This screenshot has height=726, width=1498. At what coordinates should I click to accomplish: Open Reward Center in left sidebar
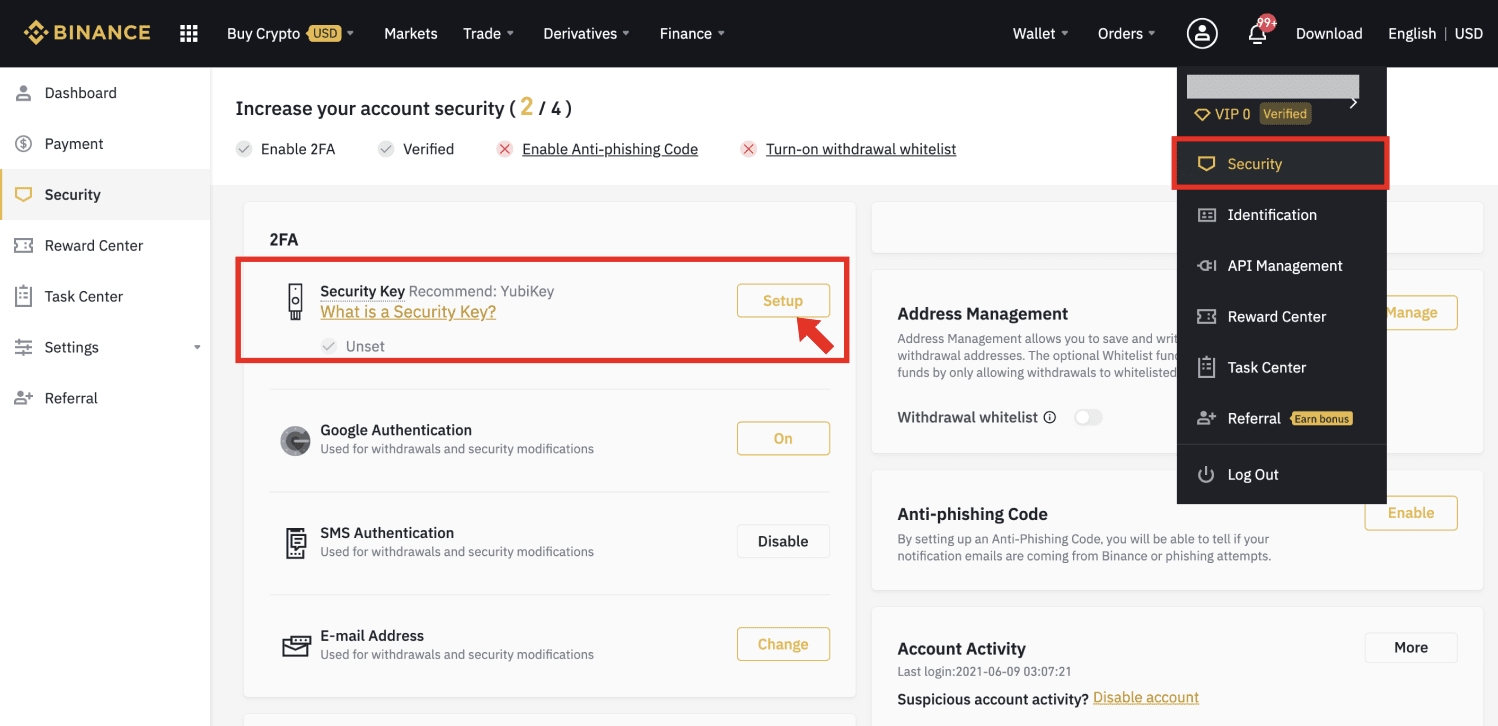click(93, 246)
